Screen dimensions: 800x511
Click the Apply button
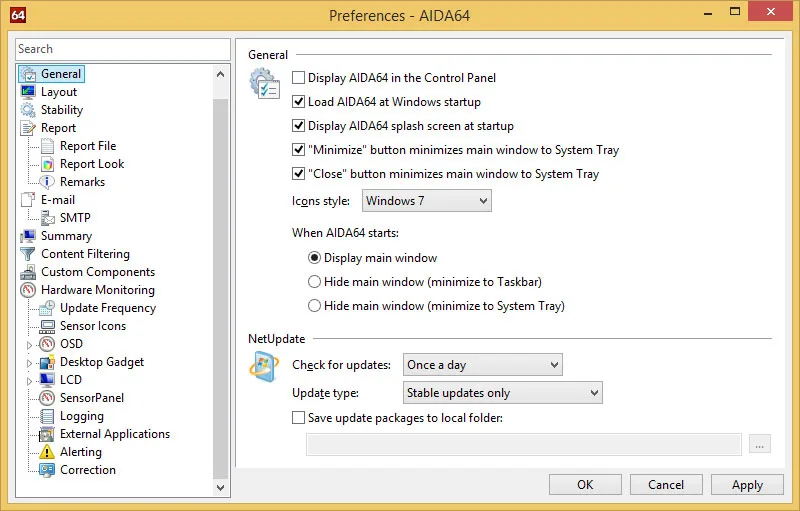[747, 485]
